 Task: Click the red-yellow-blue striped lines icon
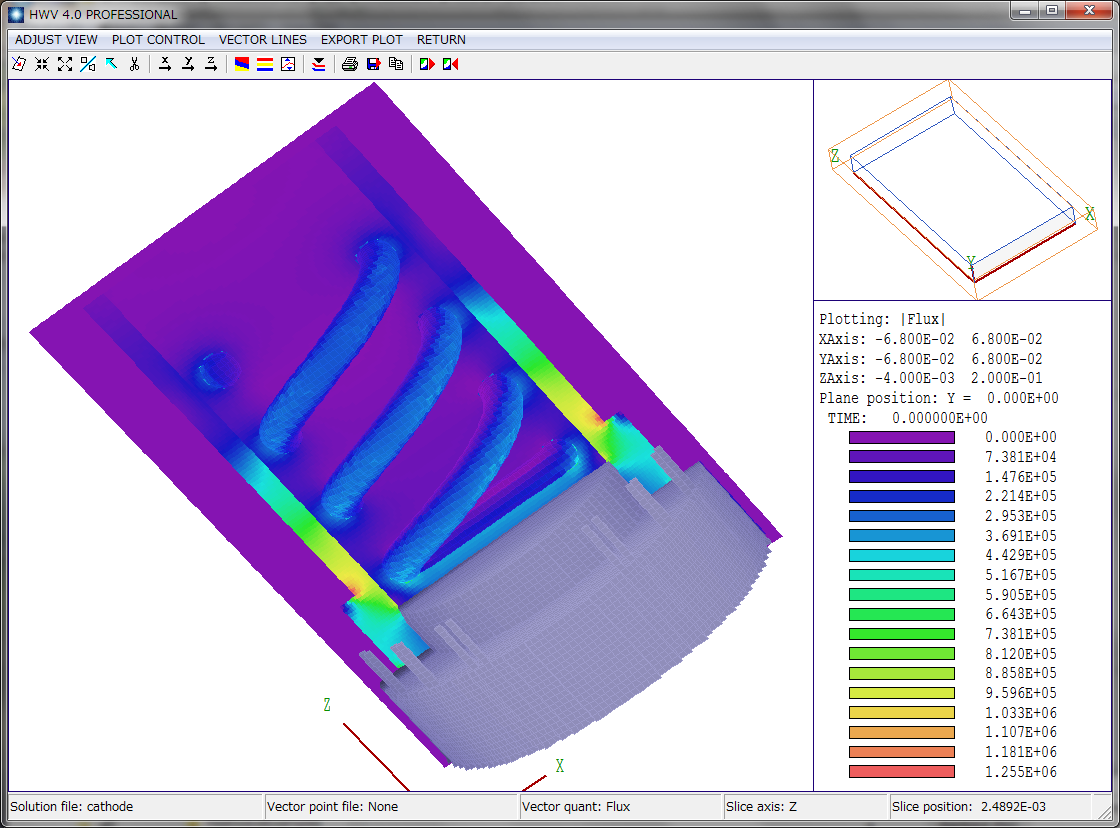(265, 64)
